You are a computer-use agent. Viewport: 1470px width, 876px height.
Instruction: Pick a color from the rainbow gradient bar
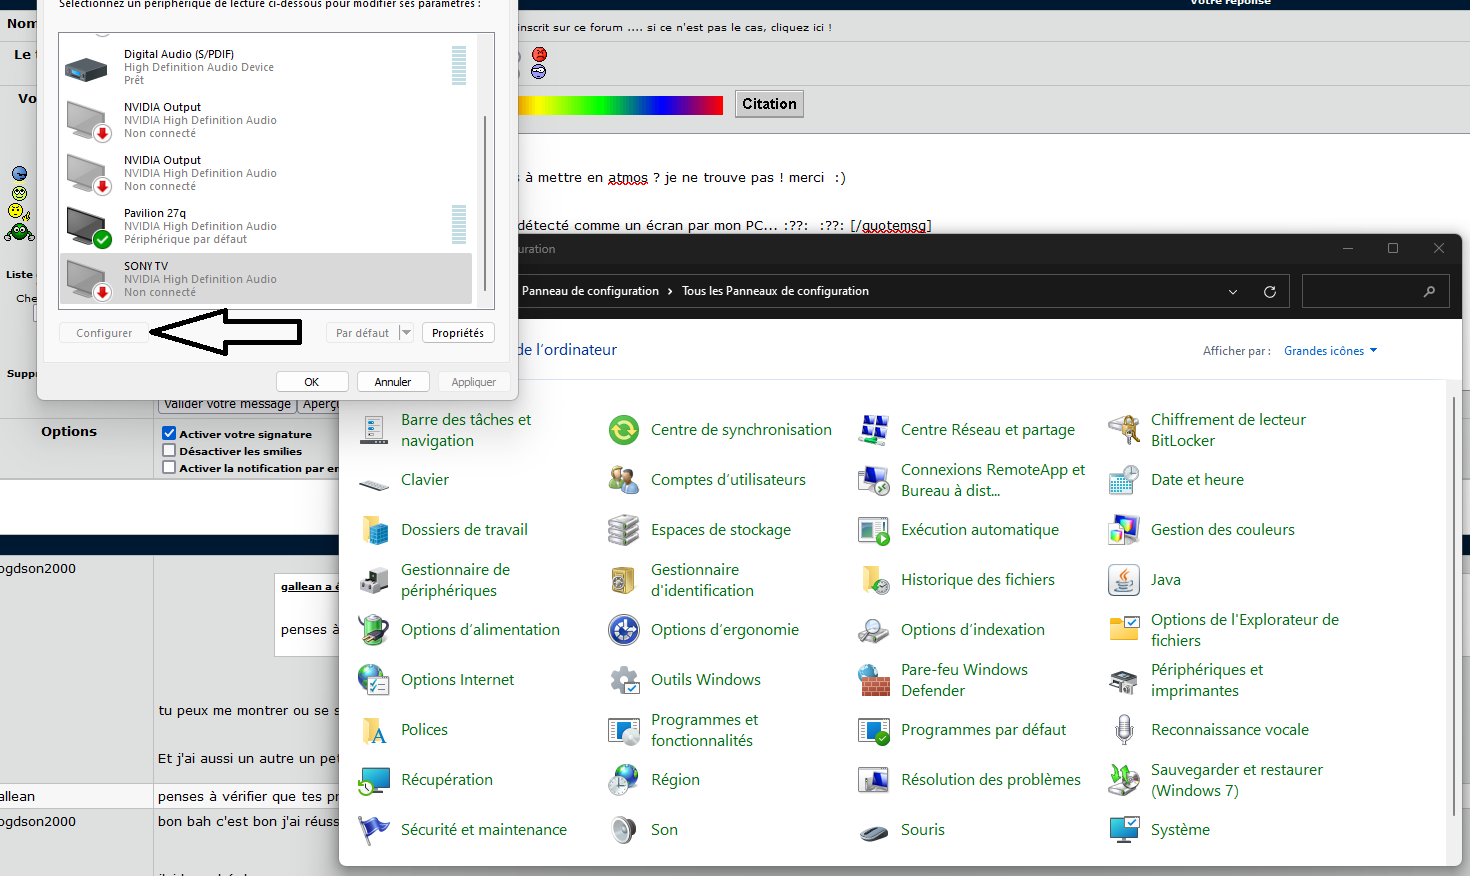pos(621,105)
